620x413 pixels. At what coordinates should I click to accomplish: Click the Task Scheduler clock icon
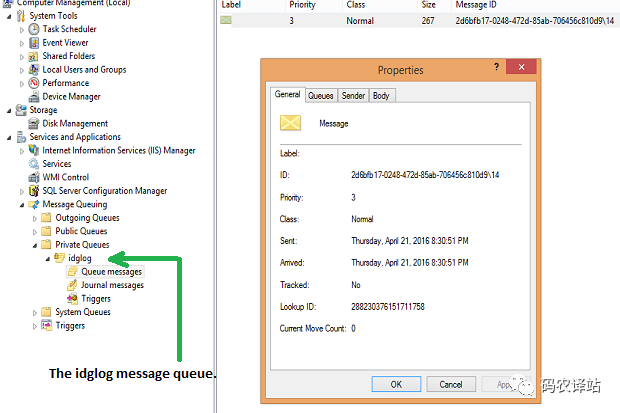click(34, 29)
